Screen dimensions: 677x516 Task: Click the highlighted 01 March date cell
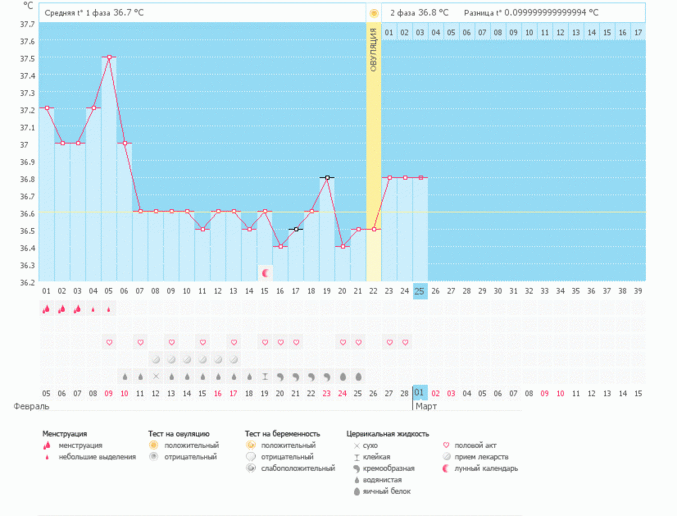(420, 393)
